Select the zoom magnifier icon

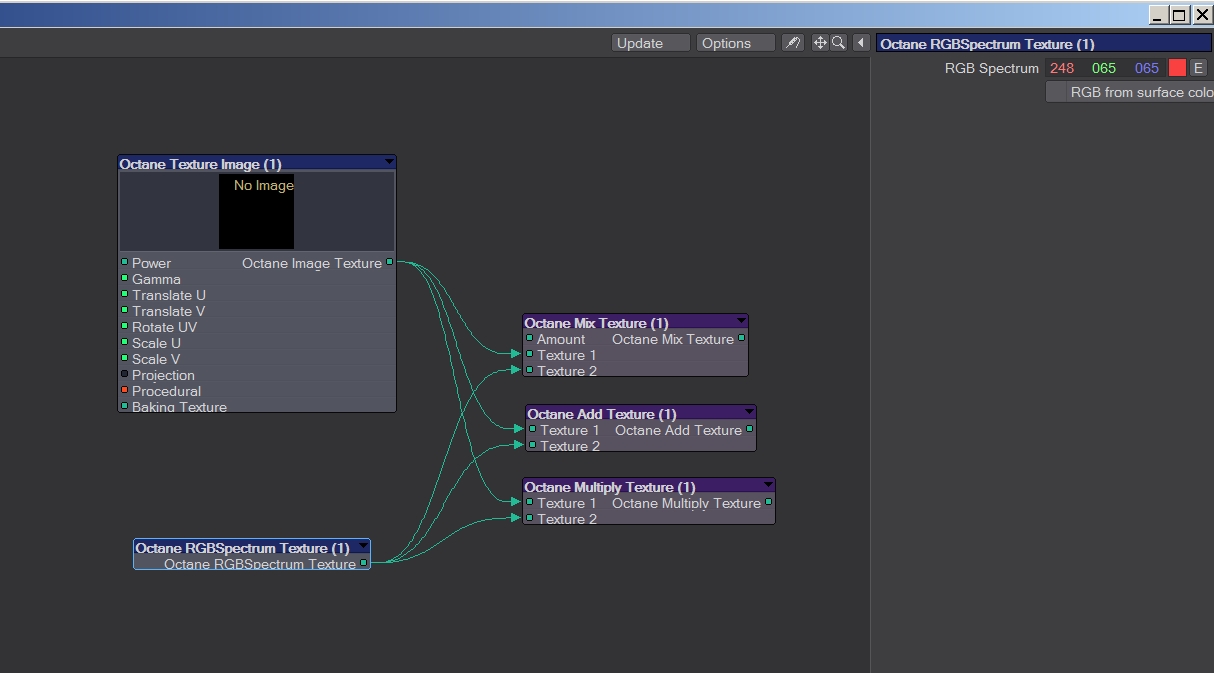[838, 43]
